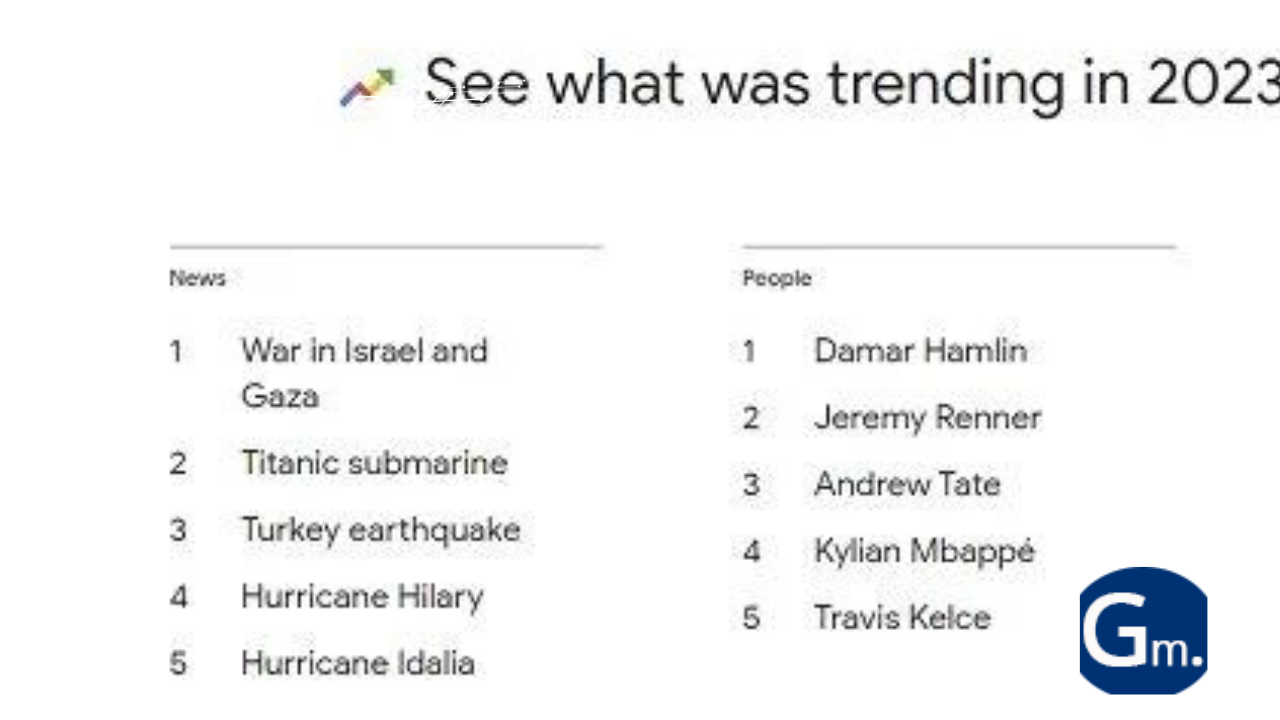
Task: Click rank number 2 beside Titanic submarine
Action: coord(178,464)
